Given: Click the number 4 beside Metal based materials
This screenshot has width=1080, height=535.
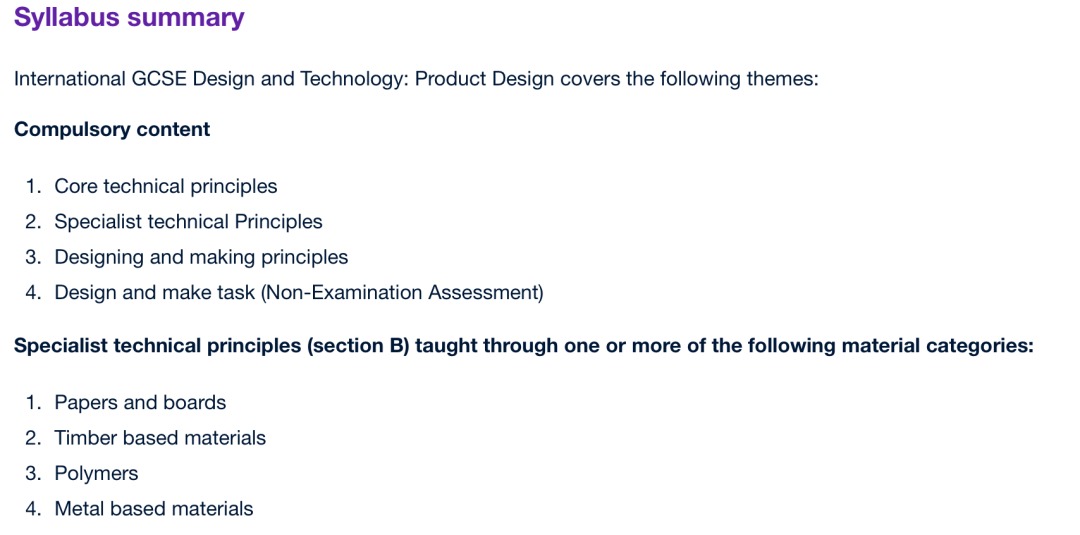Looking at the screenshot, I should coord(32,510).
